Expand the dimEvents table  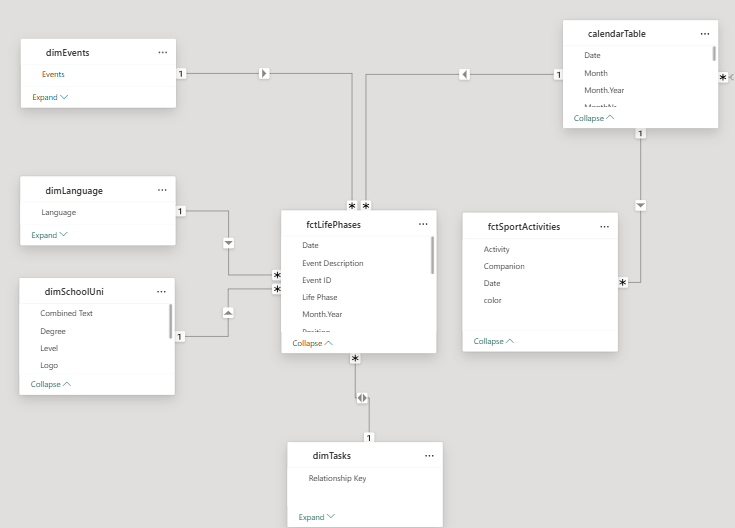click(50, 97)
